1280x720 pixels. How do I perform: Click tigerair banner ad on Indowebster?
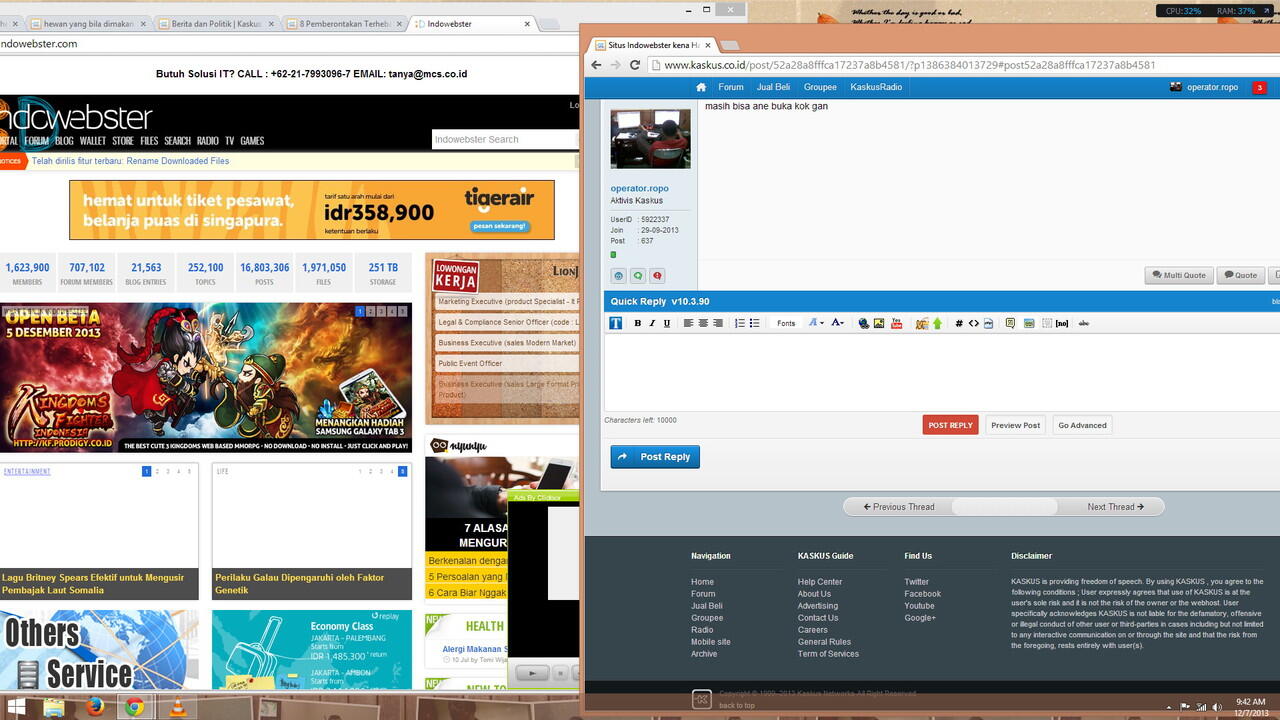(311, 210)
